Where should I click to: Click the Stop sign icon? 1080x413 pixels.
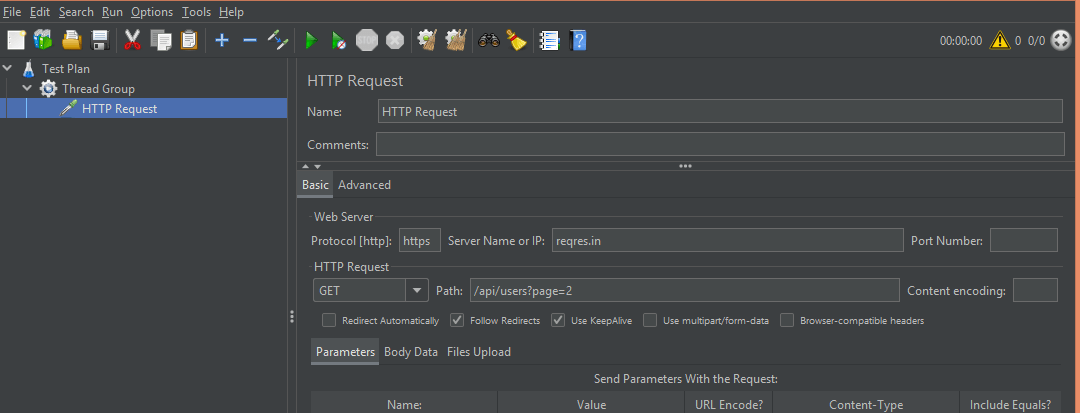pyautogui.click(x=366, y=41)
